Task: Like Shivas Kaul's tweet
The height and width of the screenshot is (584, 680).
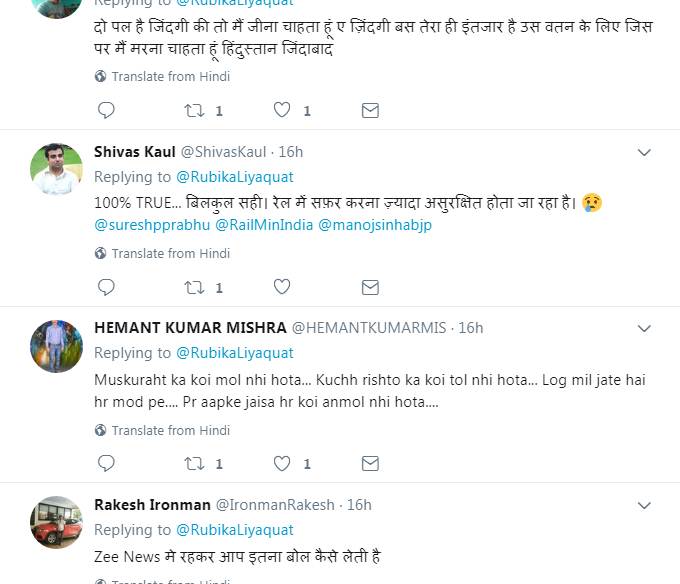Action: coord(282,288)
